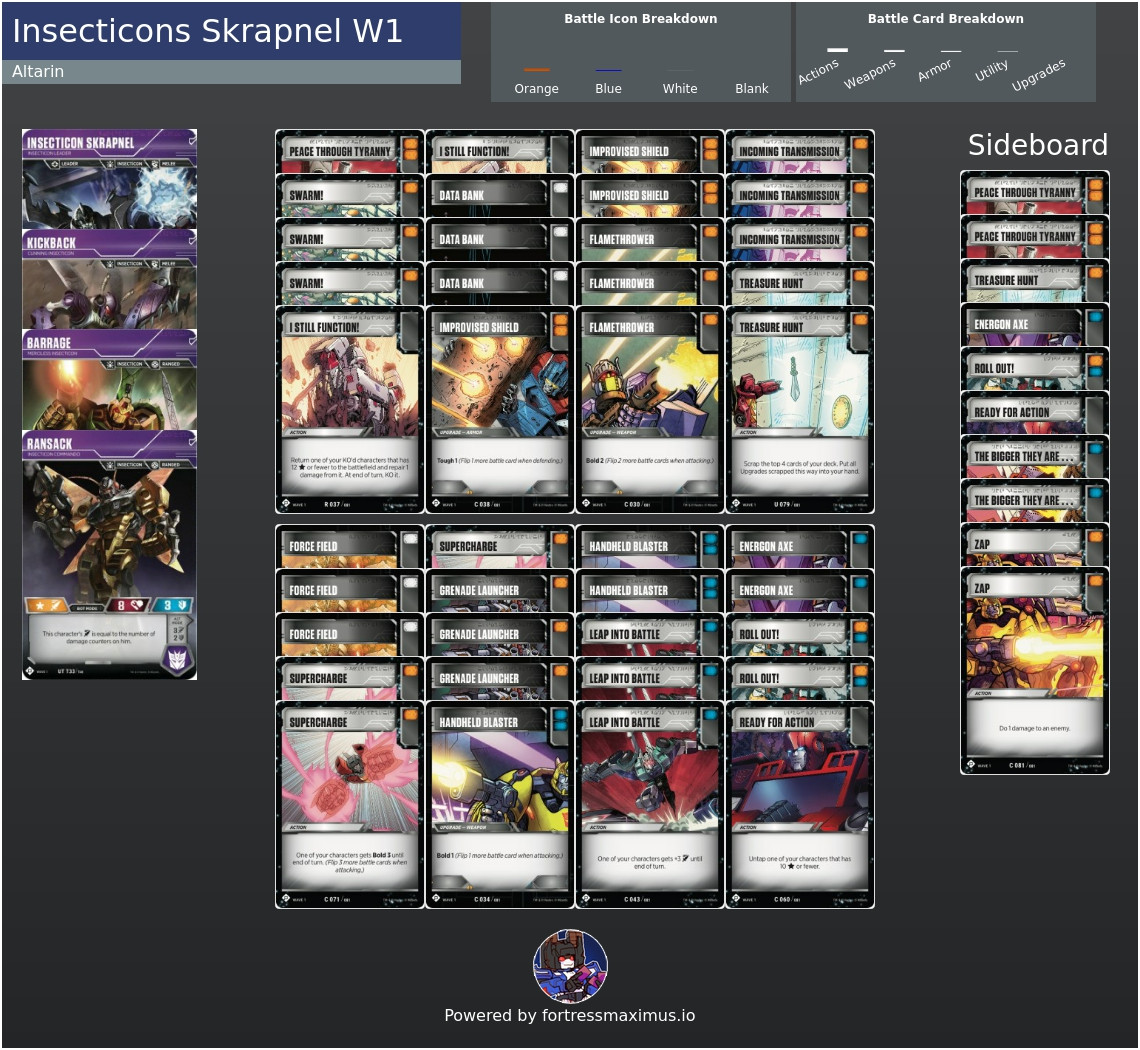1140x1050 pixels.
Task: Click the Actions breakdown label
Action: coord(819,71)
